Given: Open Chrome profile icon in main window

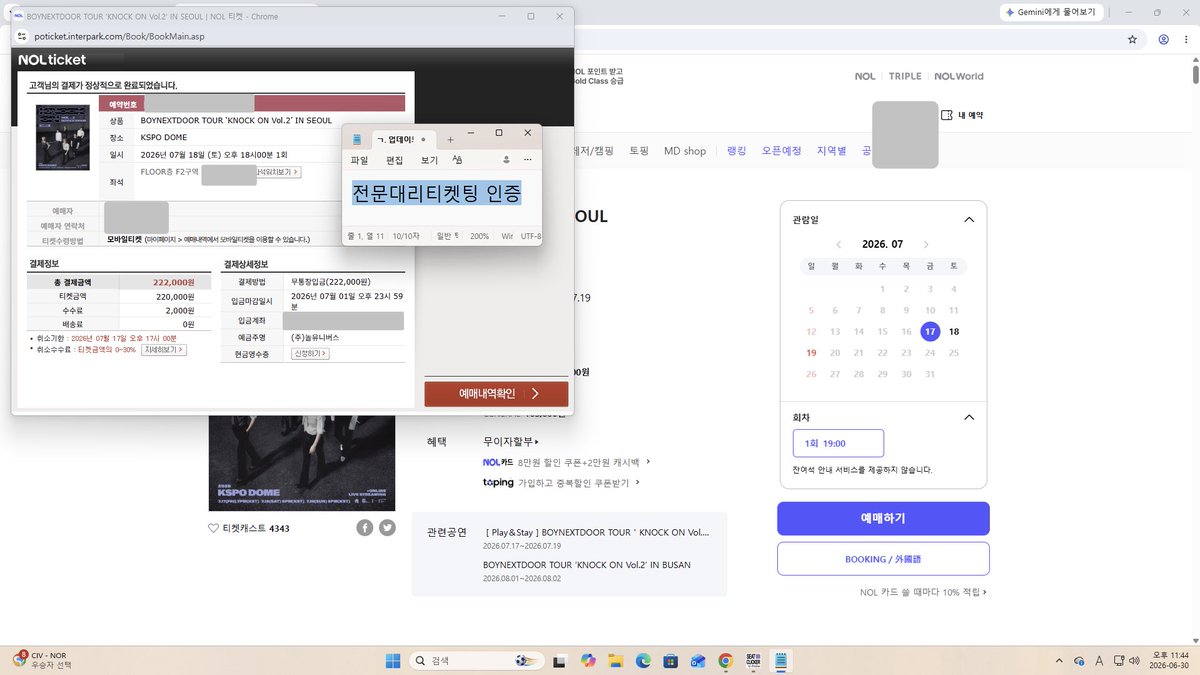Looking at the screenshot, I should pos(1163,39).
